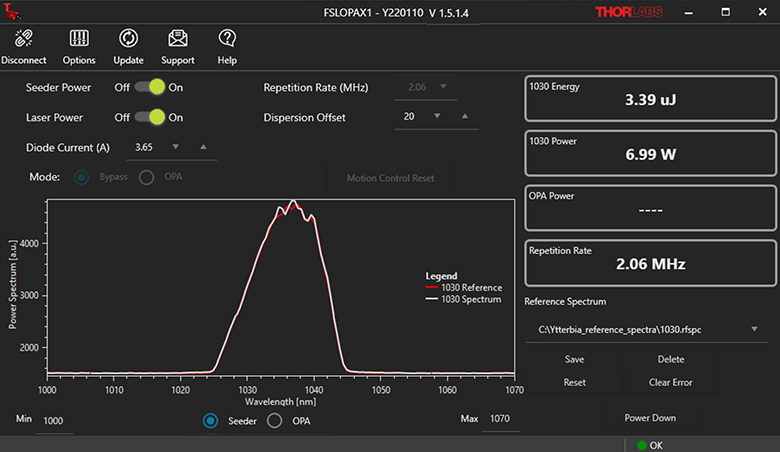Open the Support envelope icon
The width and height of the screenshot is (780, 452).
tap(178, 38)
